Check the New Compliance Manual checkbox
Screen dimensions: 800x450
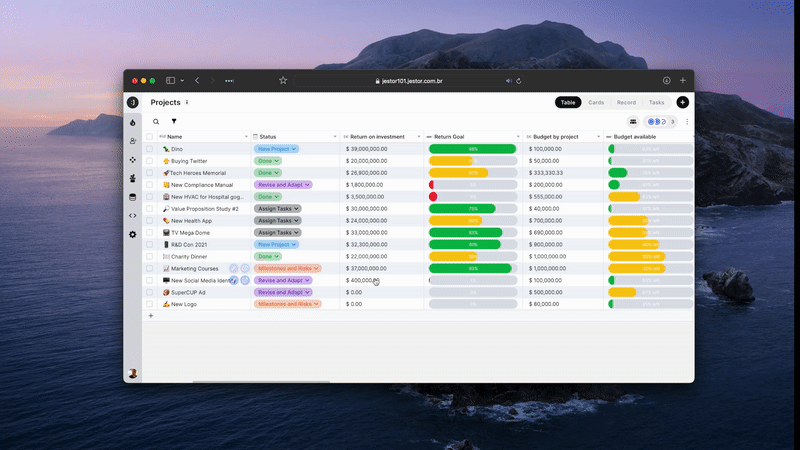[149, 185]
